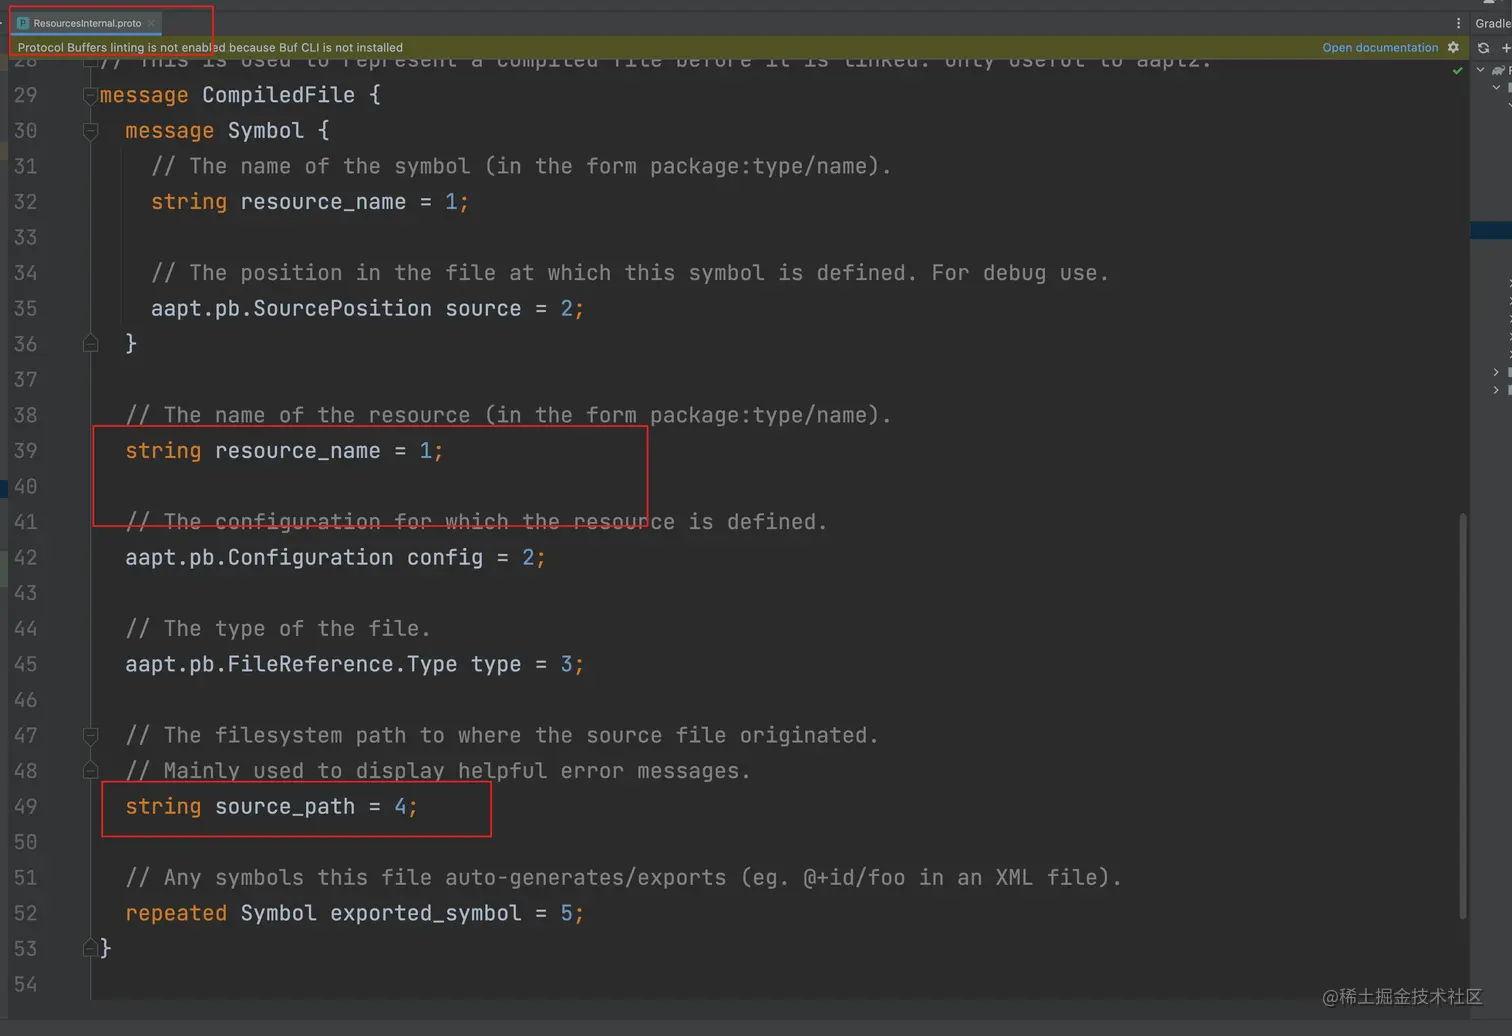
Task: Click 'aapt.pb.FileReference.Type type = 3;' line
Action: [x=355, y=665]
